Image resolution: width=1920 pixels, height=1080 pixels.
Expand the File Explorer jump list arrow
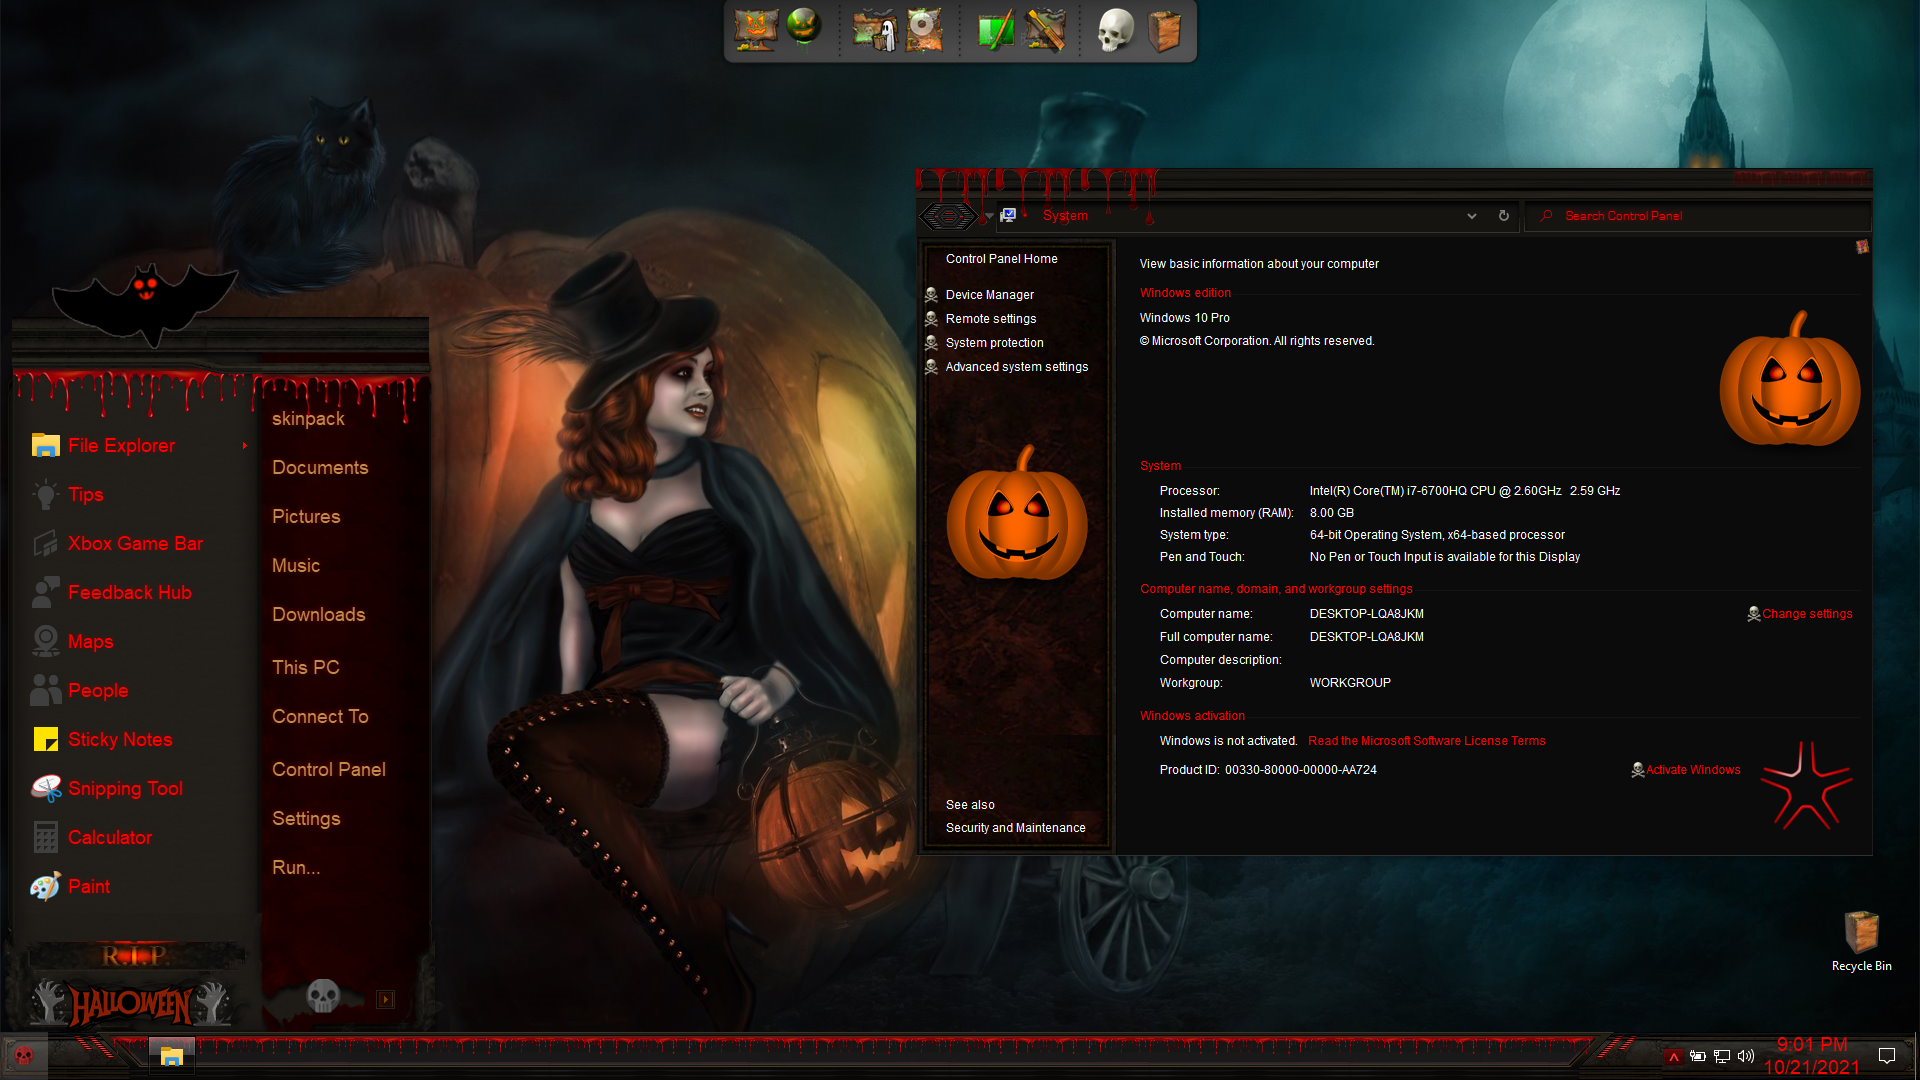pos(244,445)
